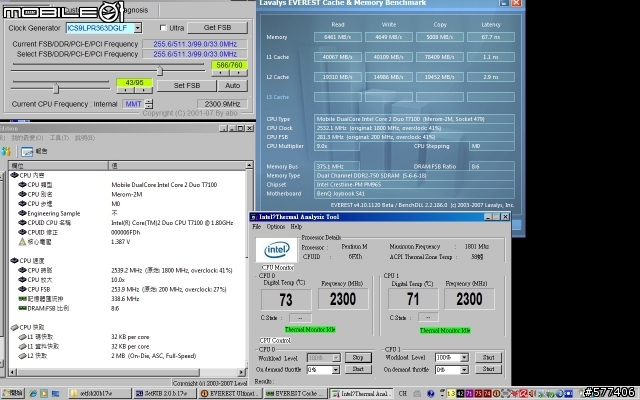
Task: Click the Auto button in SetFSB
Action: point(232,85)
